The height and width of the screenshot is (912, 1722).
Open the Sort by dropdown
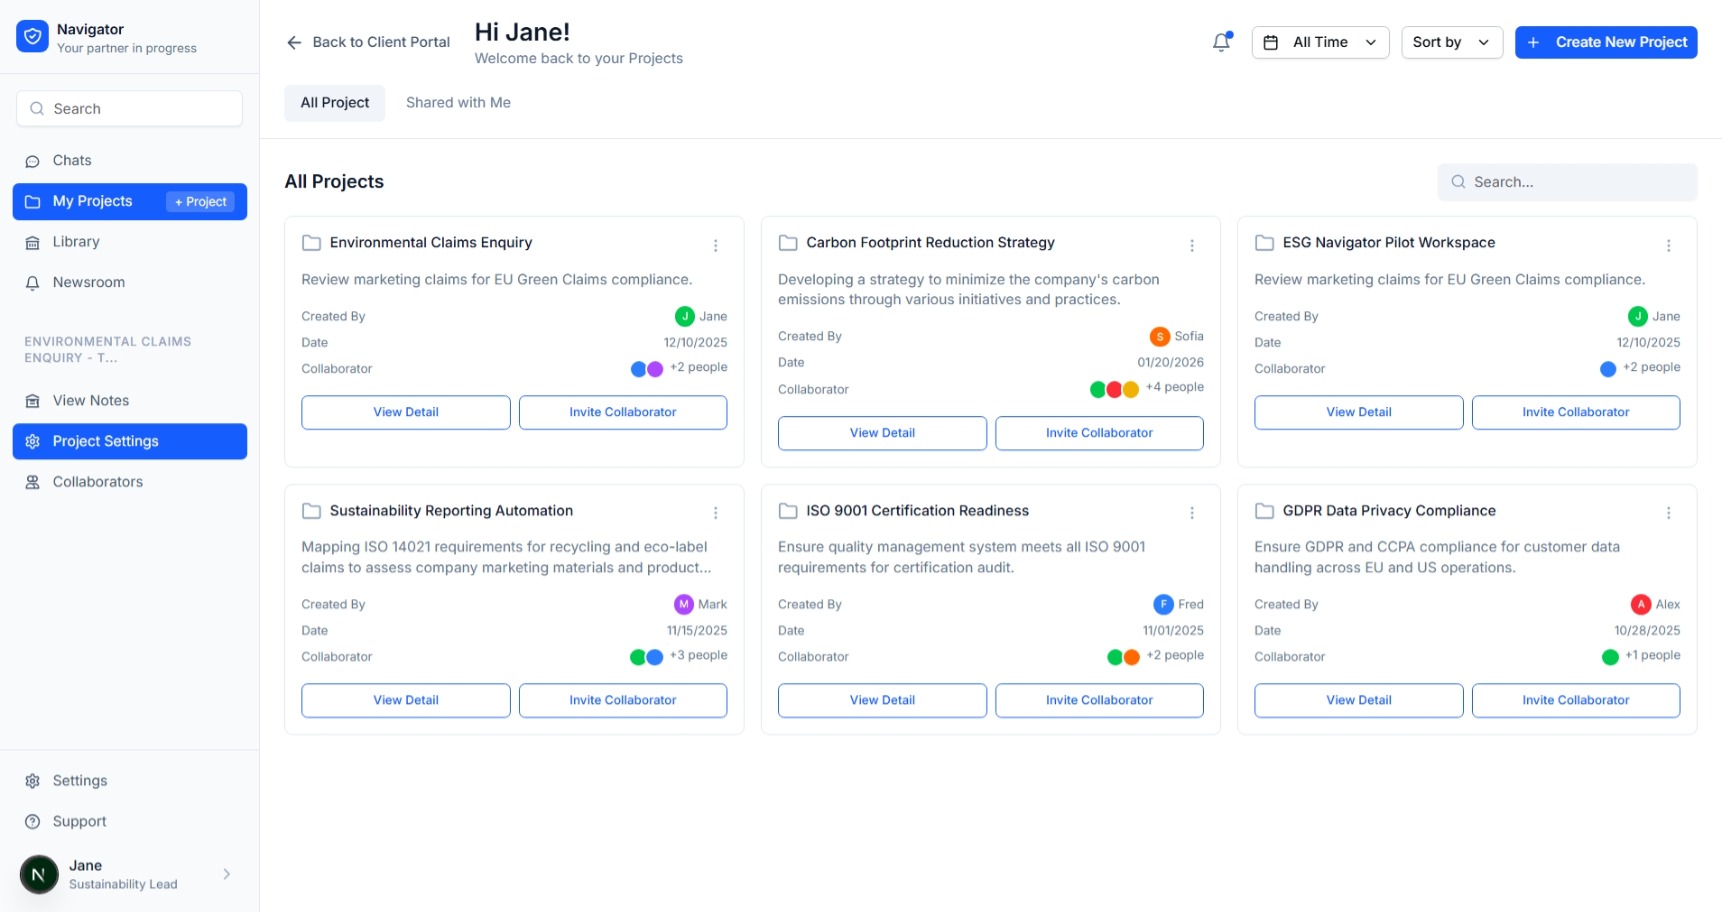pyautogui.click(x=1451, y=42)
